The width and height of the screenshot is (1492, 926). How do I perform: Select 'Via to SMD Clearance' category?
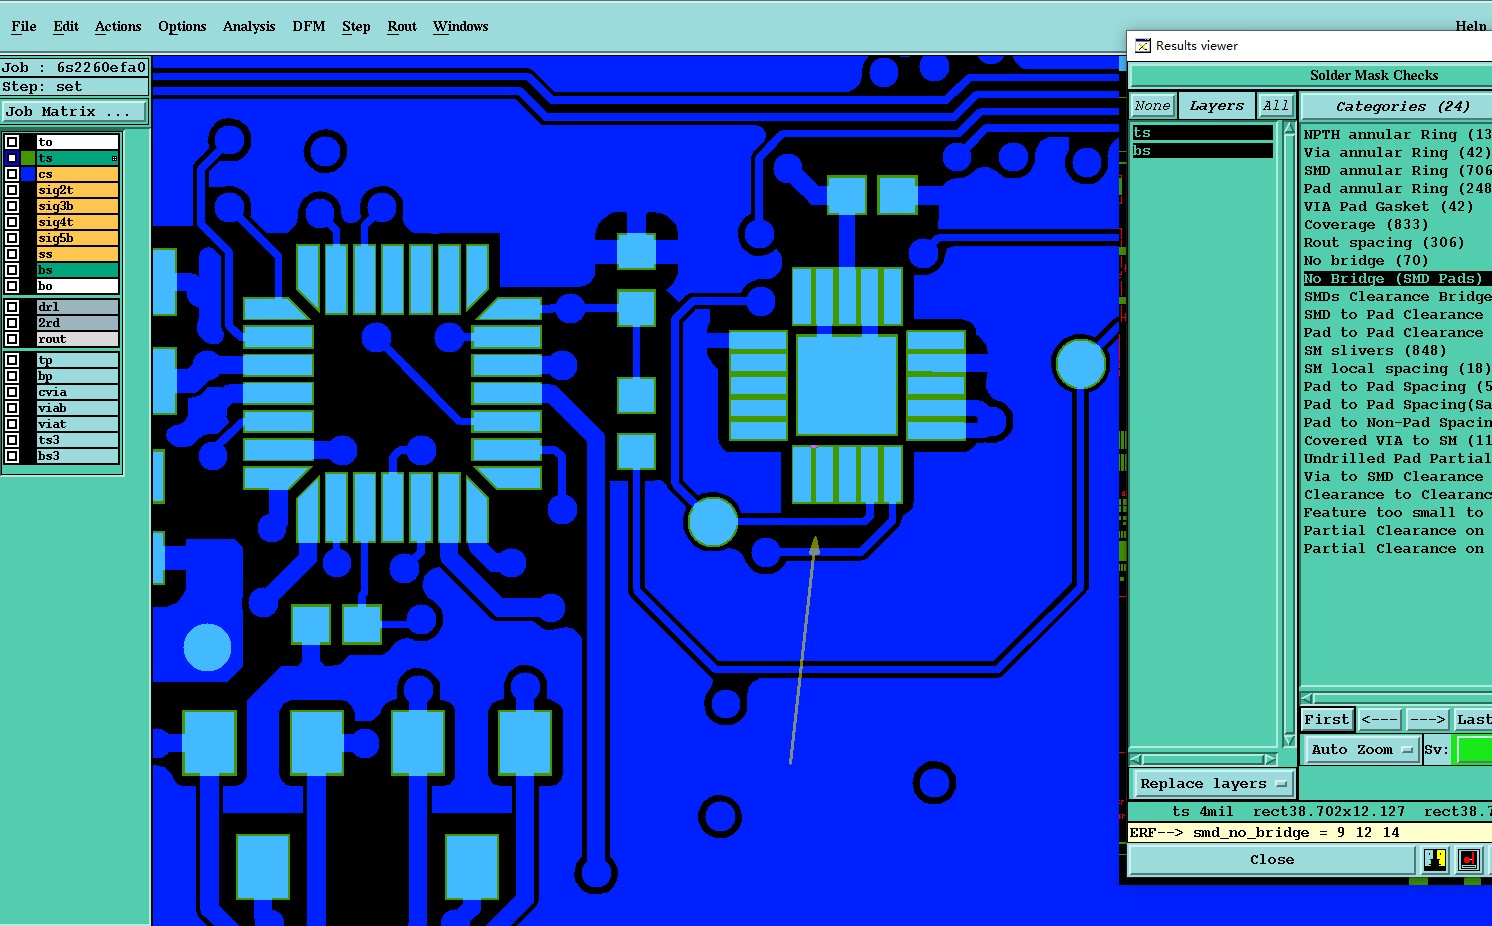1397,476
